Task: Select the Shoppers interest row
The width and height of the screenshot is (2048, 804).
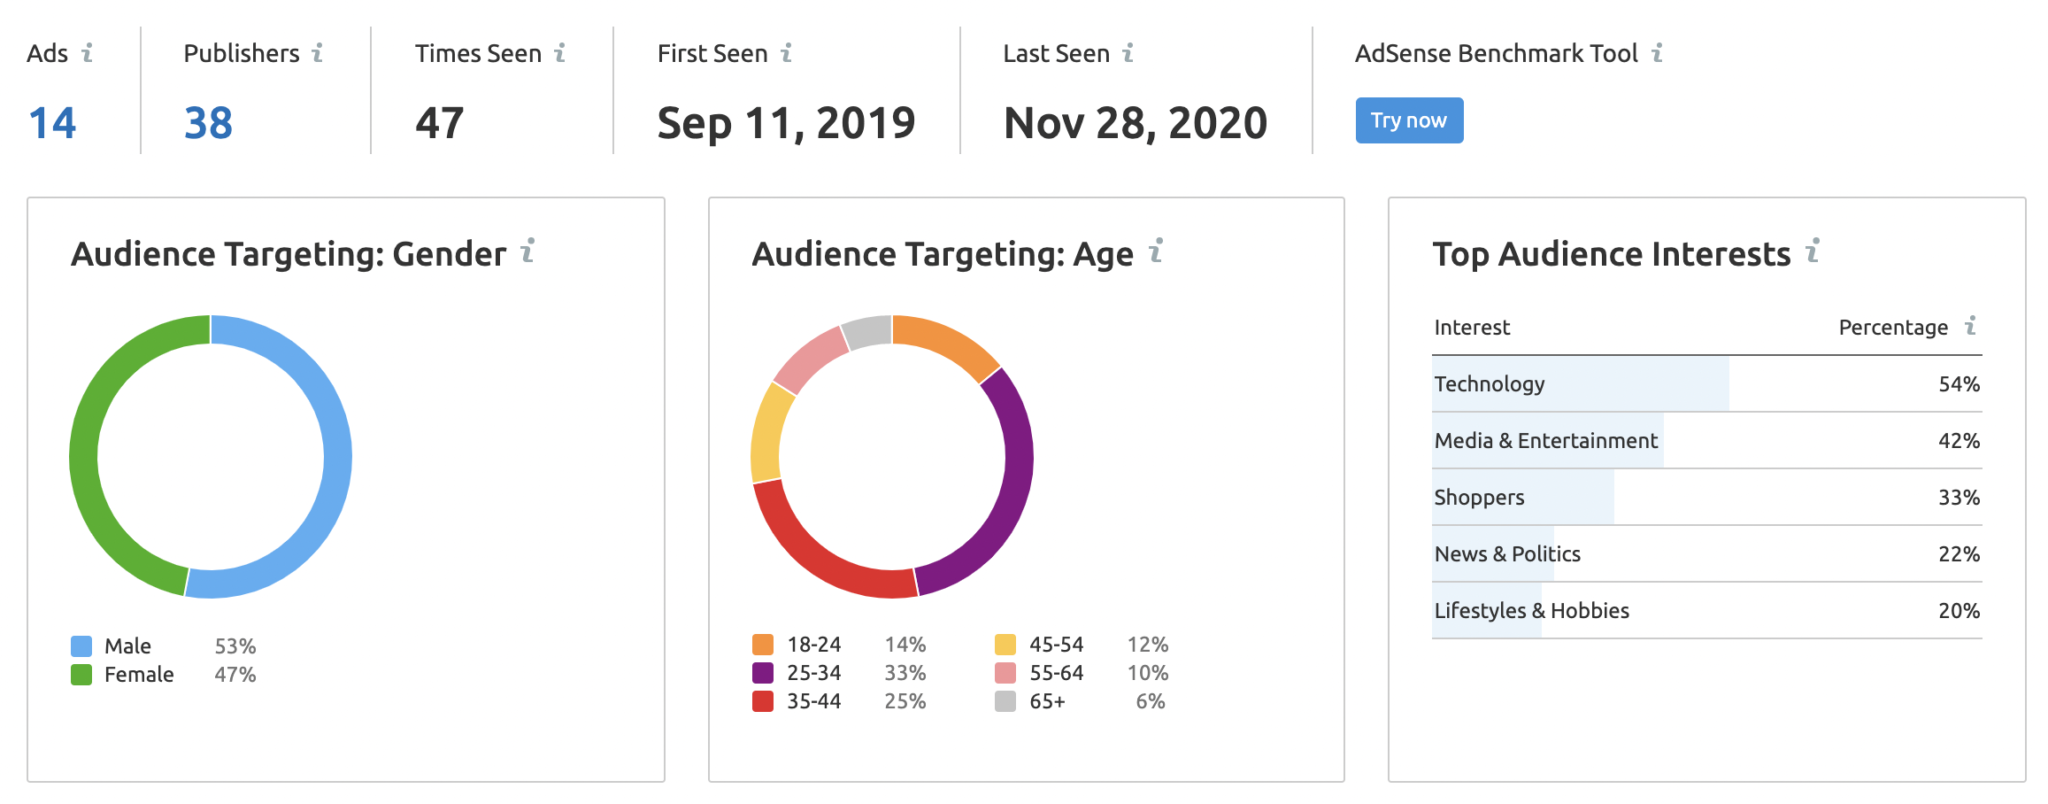Action: click(x=1707, y=497)
